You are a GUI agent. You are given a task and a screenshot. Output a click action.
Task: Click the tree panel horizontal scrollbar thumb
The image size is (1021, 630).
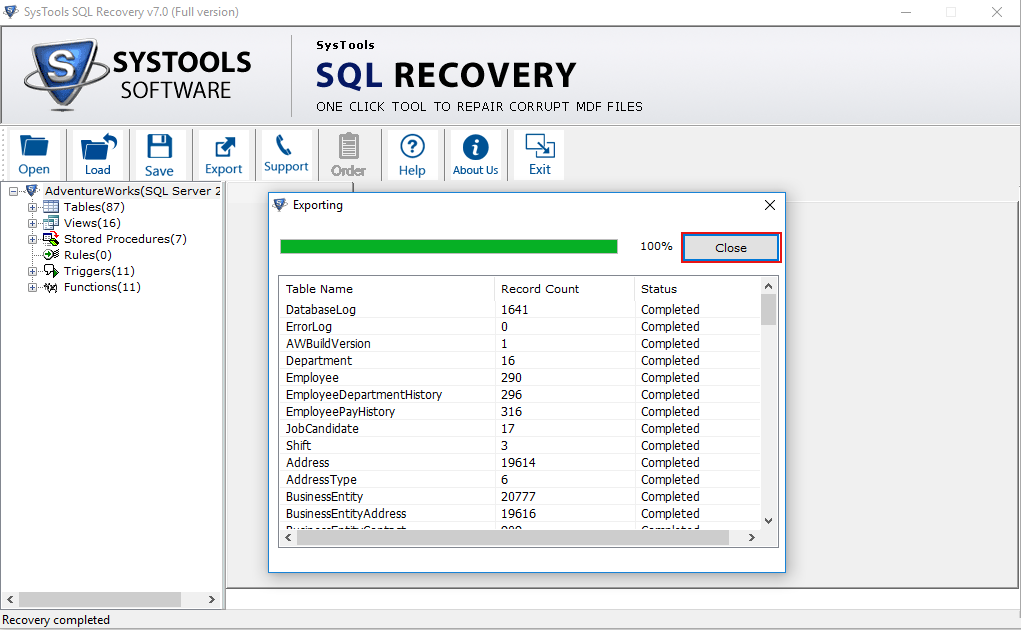100,599
